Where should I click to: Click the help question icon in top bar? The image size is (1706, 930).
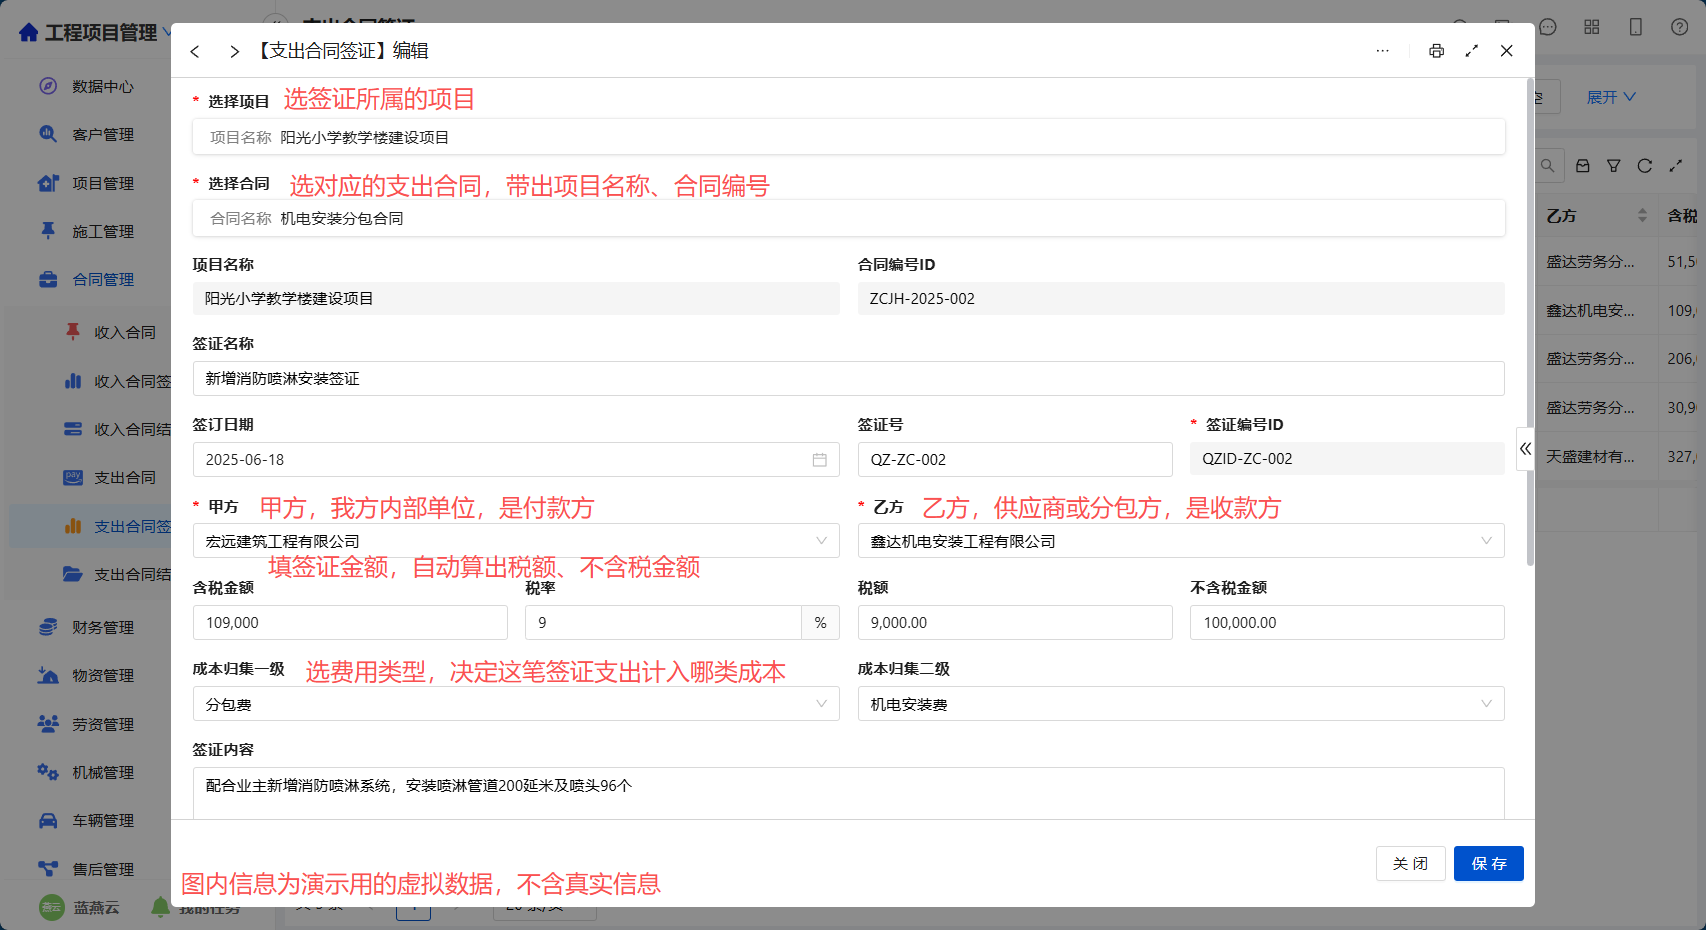(x=1680, y=27)
